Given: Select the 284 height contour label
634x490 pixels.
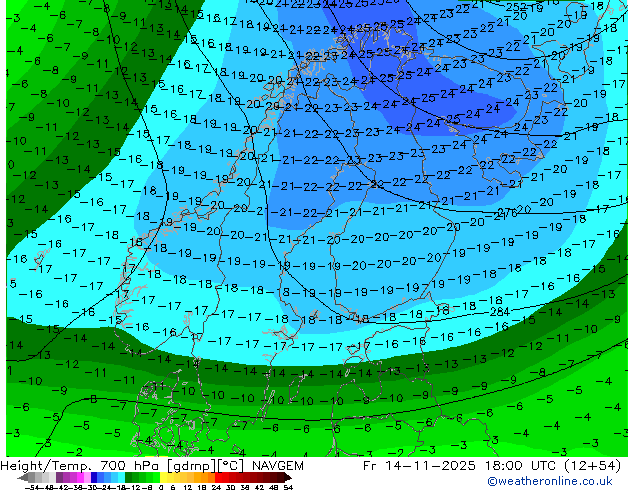Looking at the screenshot, I should [x=499, y=312].
